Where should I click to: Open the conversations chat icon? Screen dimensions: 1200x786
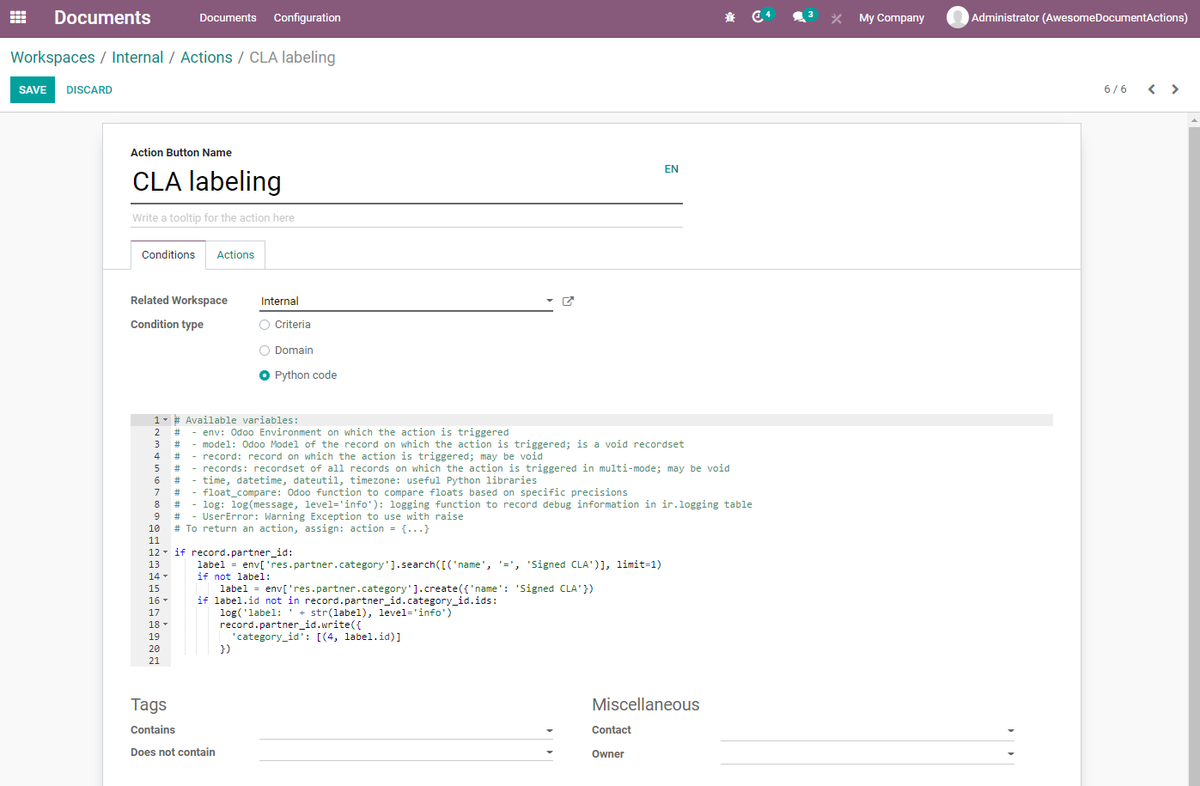tap(800, 17)
